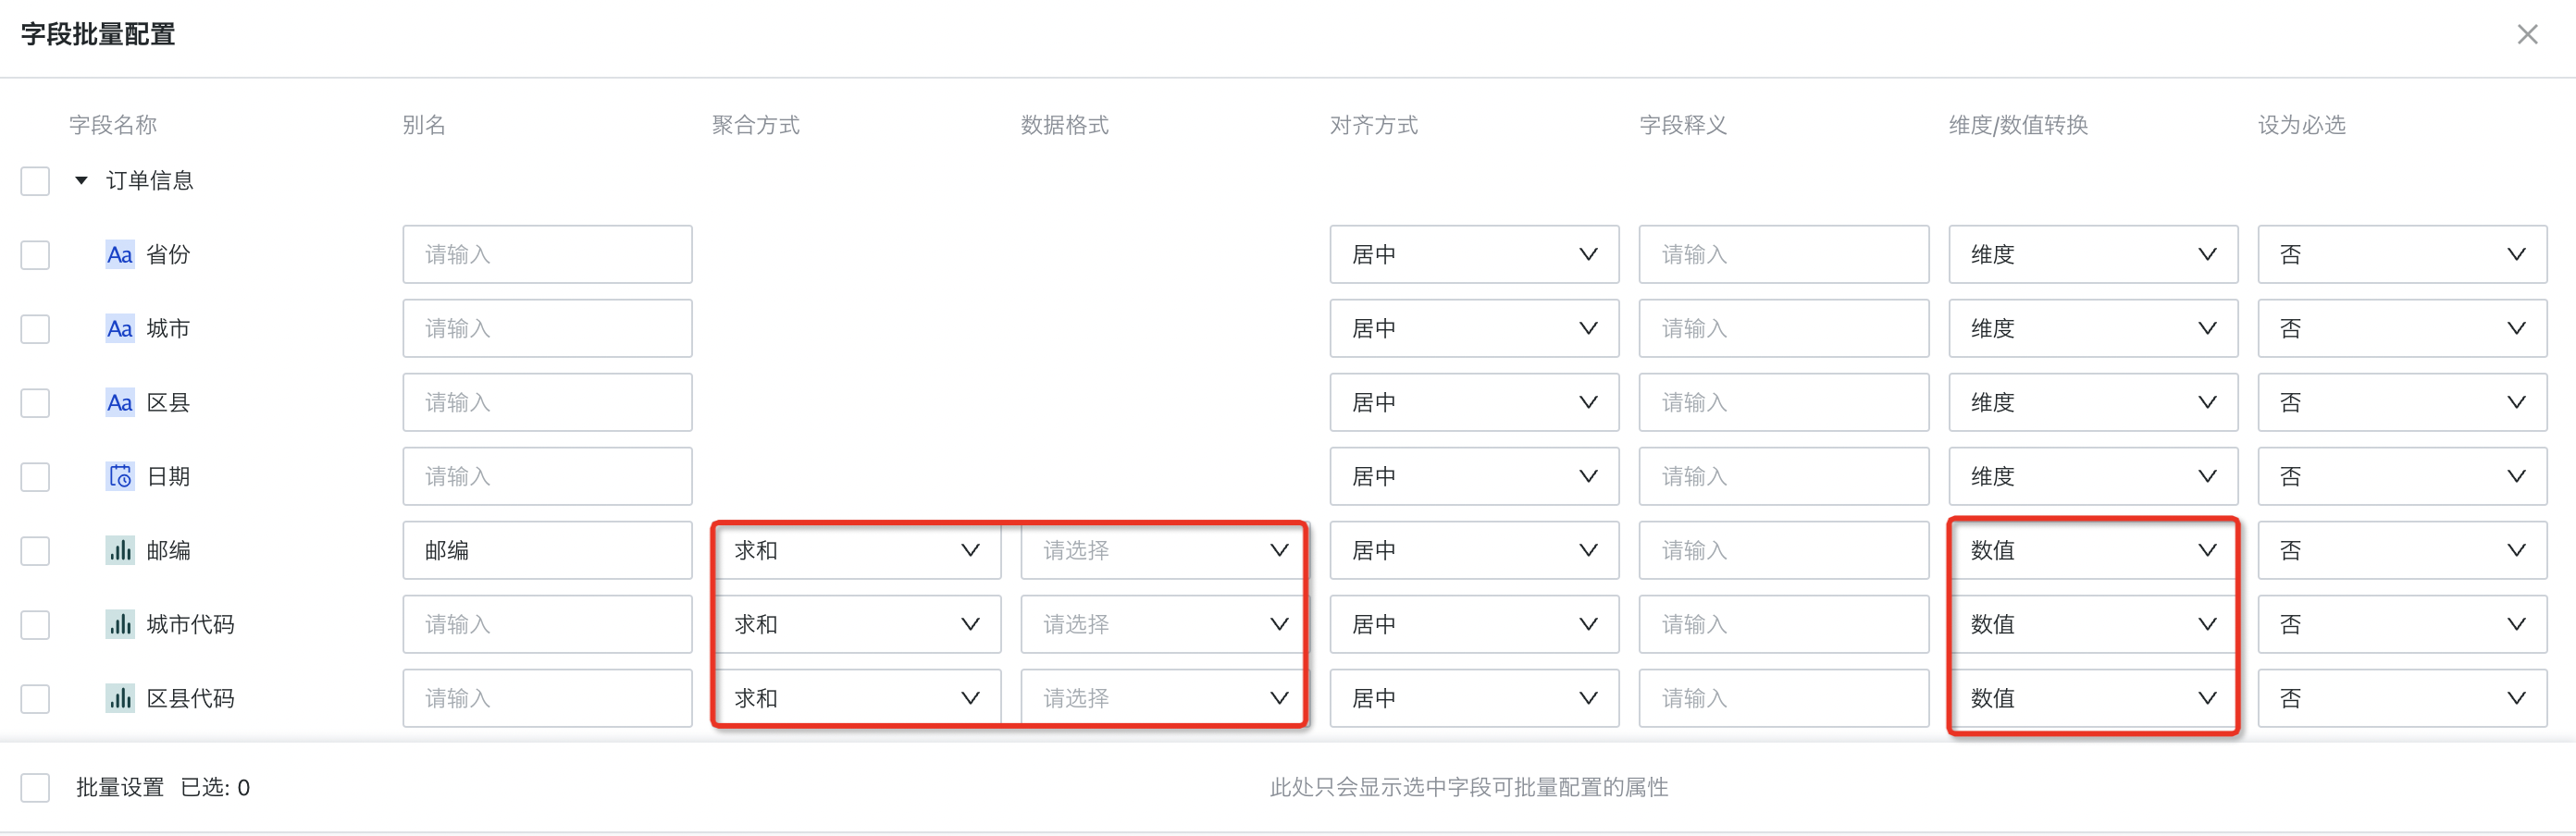Close the 字段批量配置 dialog
The image size is (2576, 836).
point(2527,35)
